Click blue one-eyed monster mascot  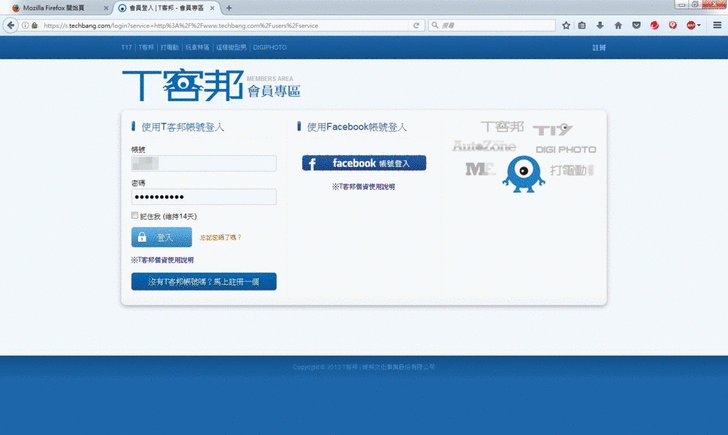coord(524,174)
